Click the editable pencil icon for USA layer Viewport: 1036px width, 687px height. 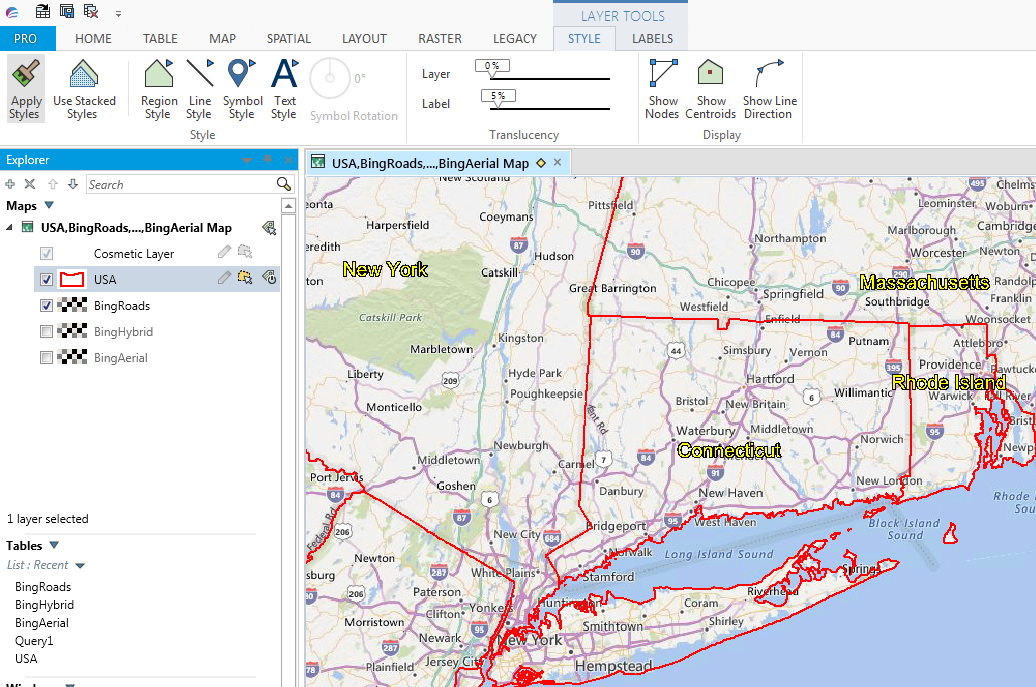(225, 279)
